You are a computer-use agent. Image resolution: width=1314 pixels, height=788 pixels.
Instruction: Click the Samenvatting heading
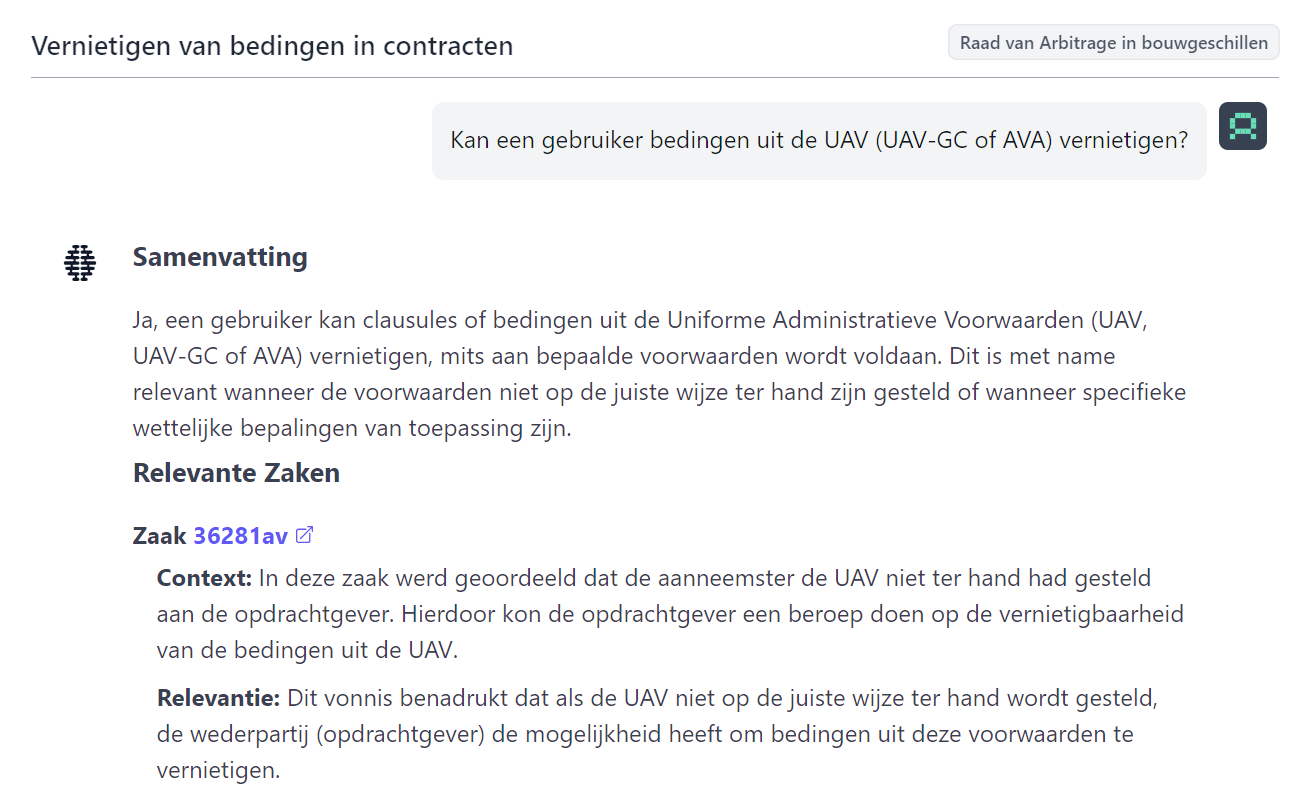pyautogui.click(x=220, y=257)
